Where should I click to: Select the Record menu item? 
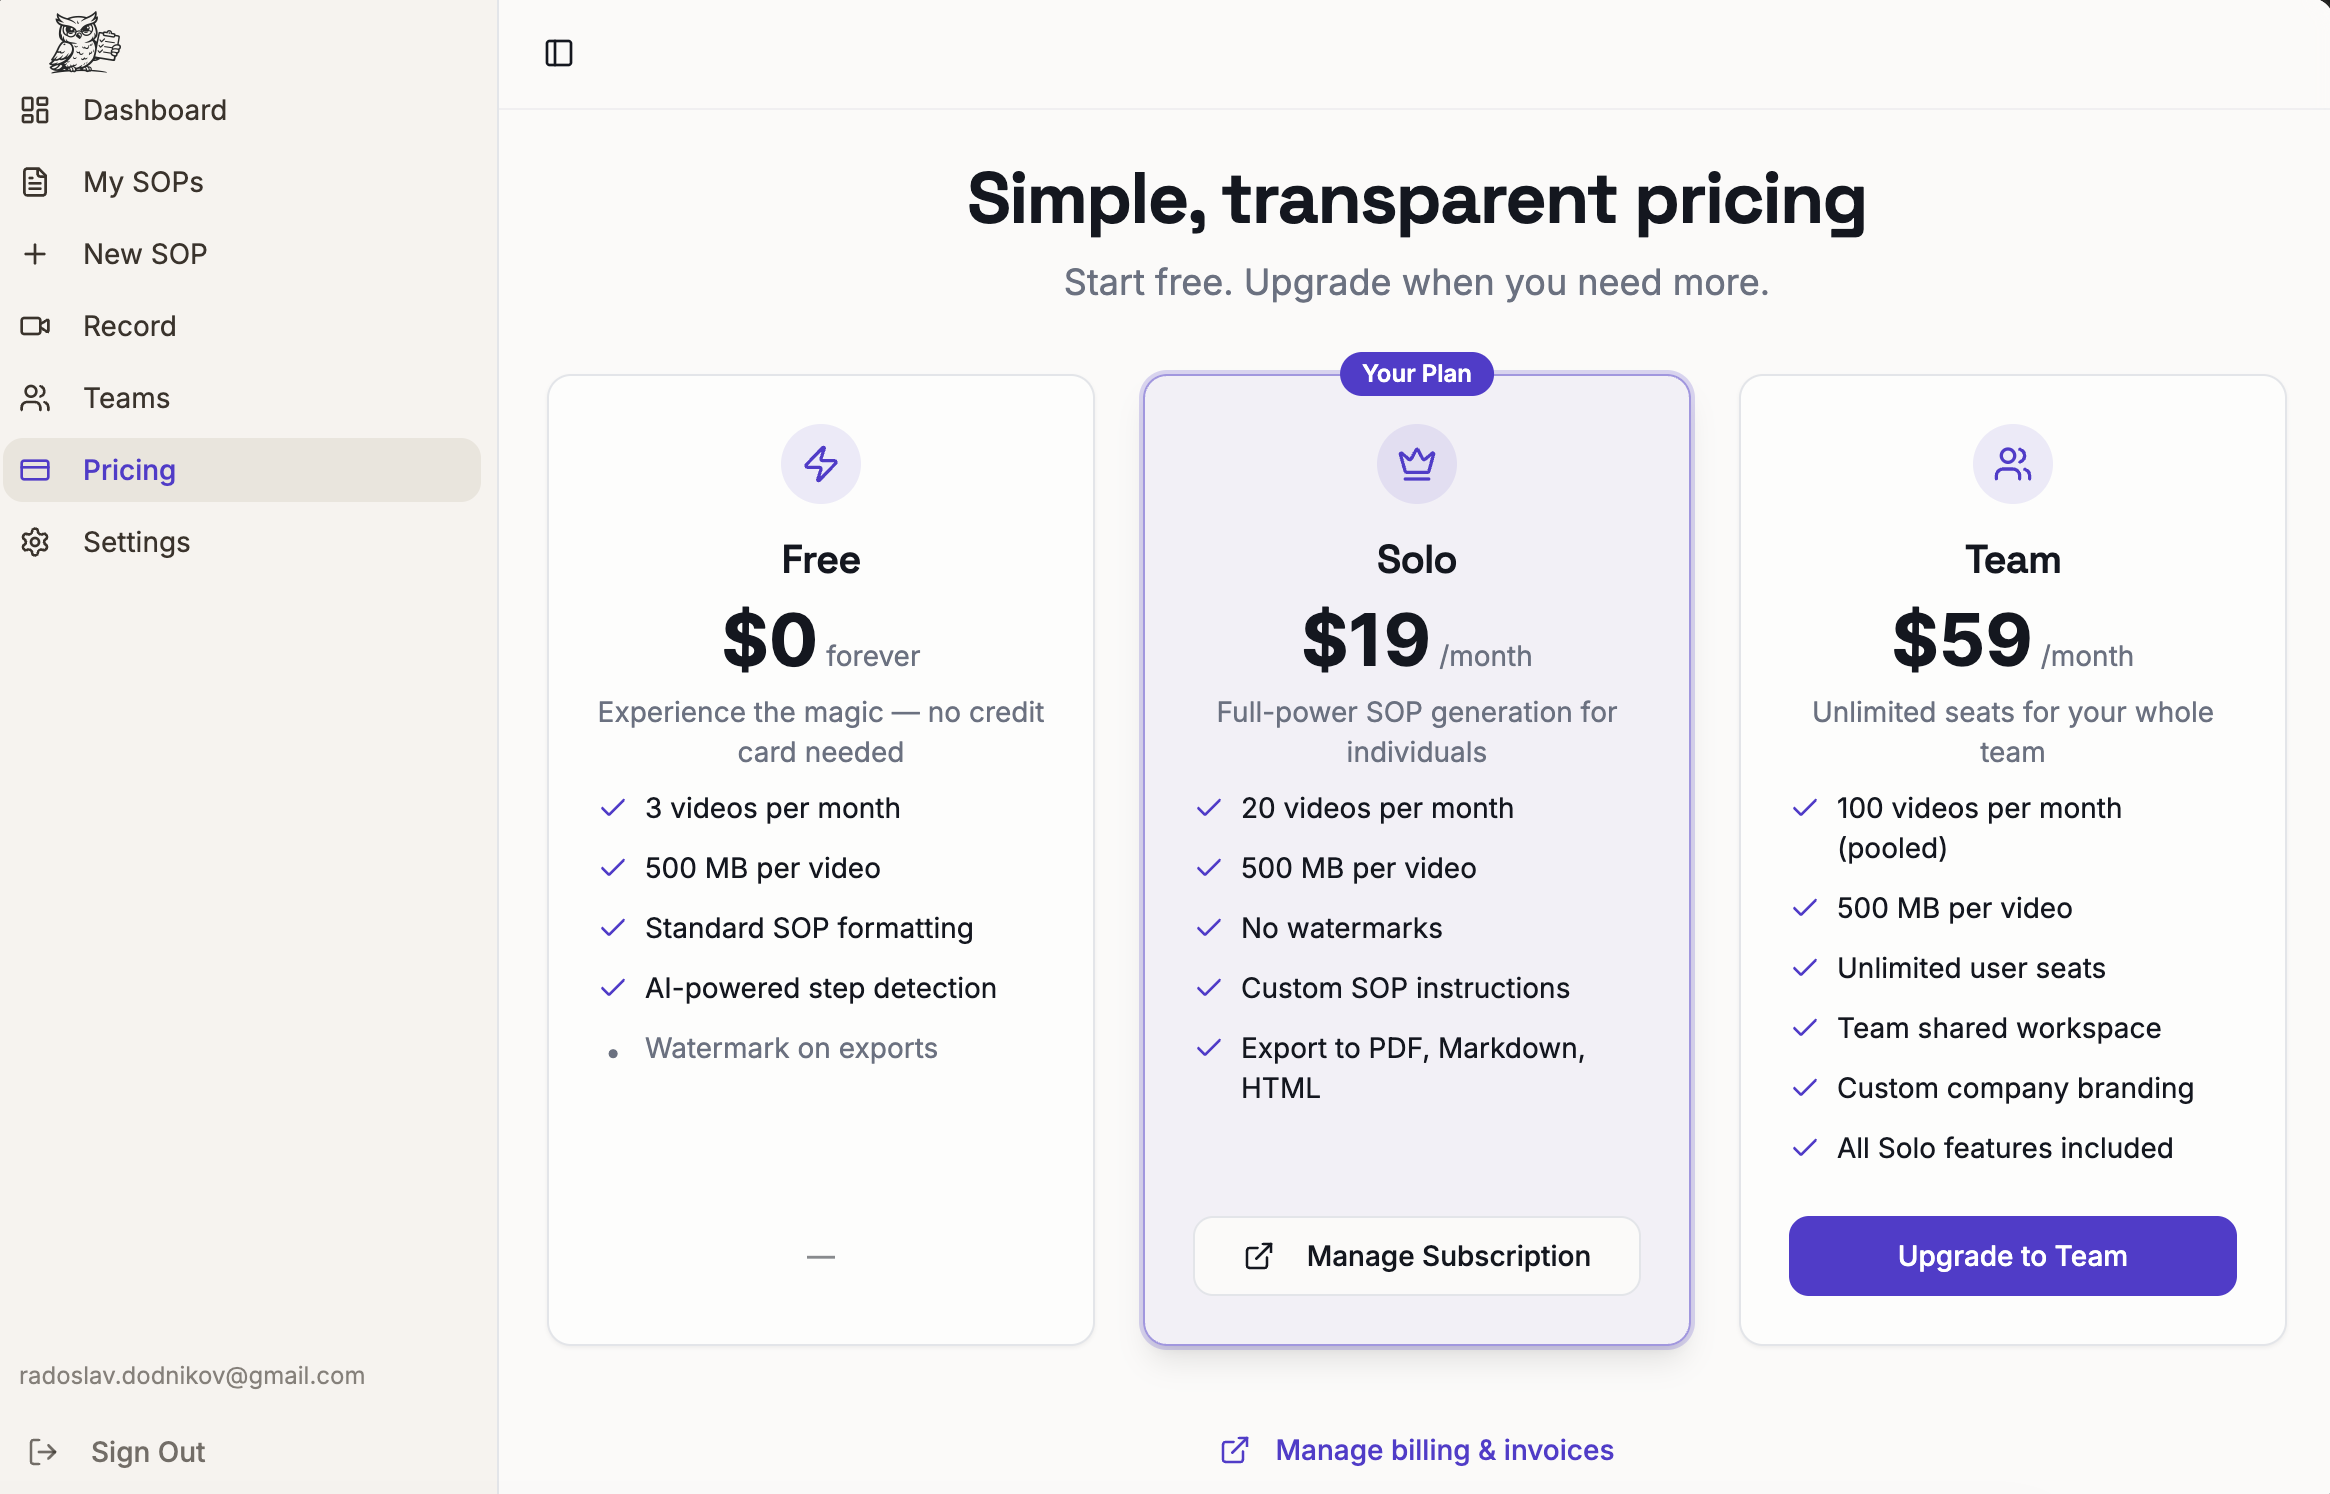click(x=130, y=326)
